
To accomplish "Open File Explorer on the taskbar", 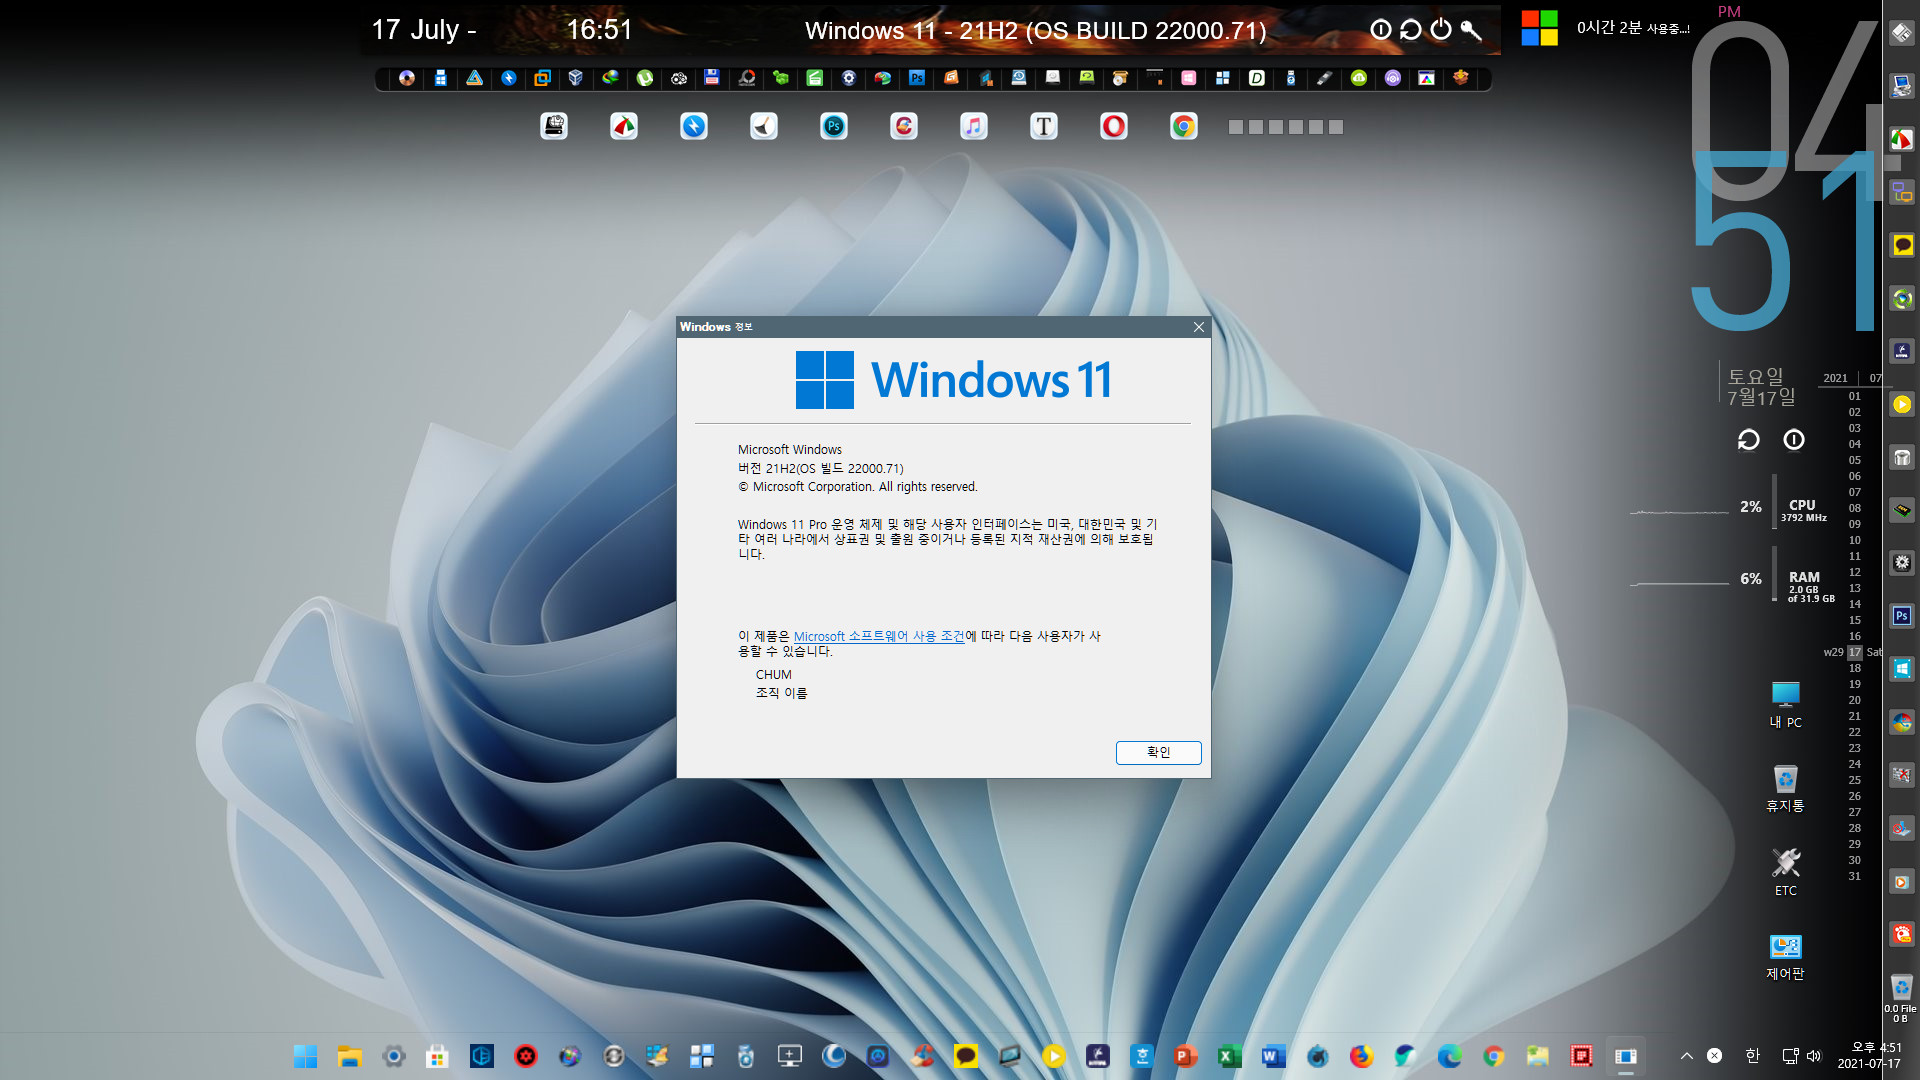I will 349,1056.
